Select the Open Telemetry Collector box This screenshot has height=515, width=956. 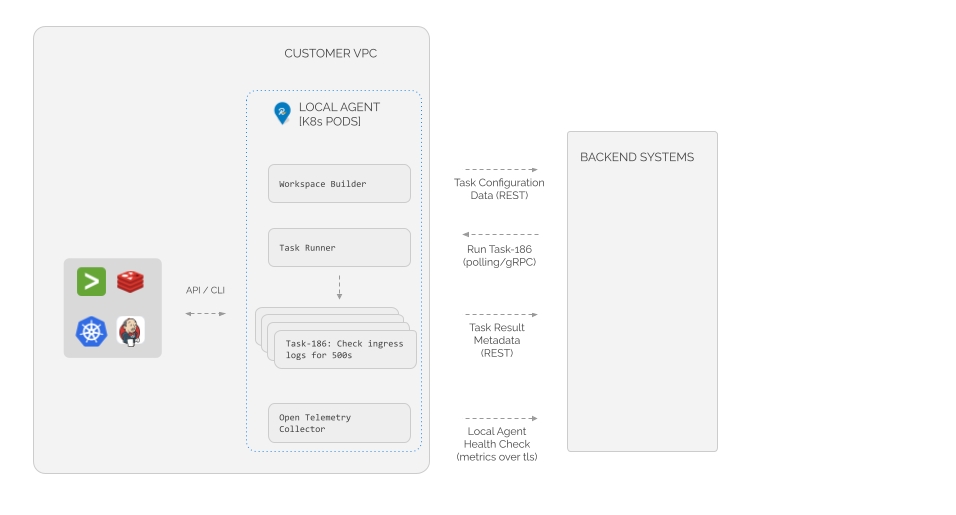[x=339, y=423]
